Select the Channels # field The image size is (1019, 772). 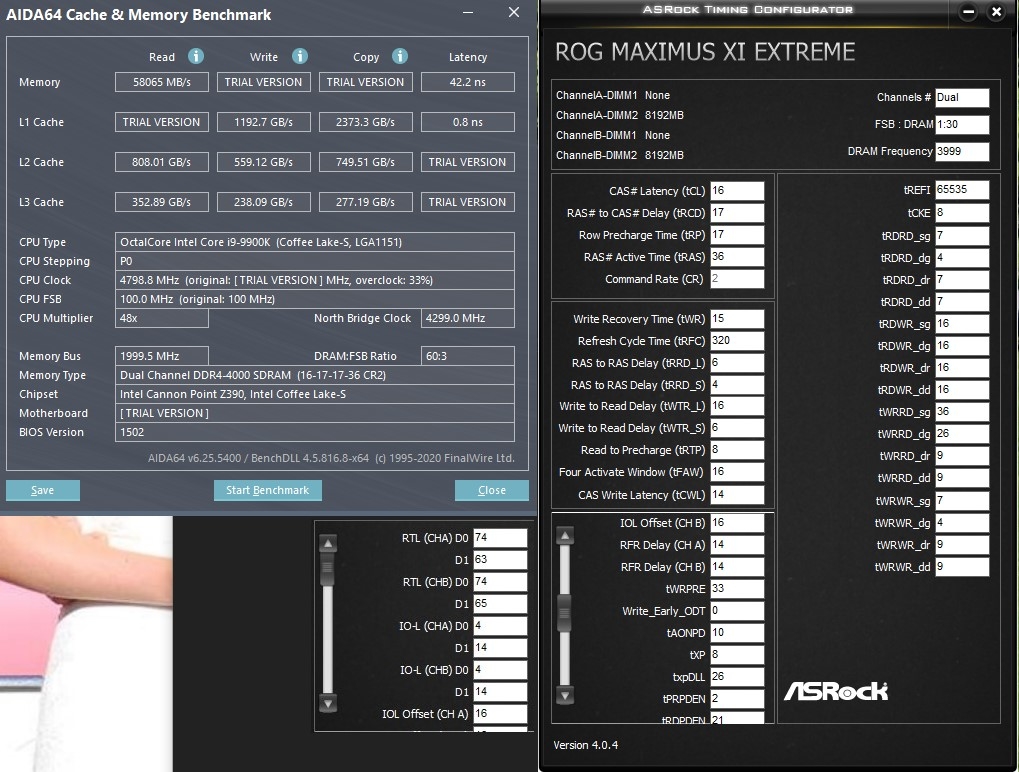(962, 97)
